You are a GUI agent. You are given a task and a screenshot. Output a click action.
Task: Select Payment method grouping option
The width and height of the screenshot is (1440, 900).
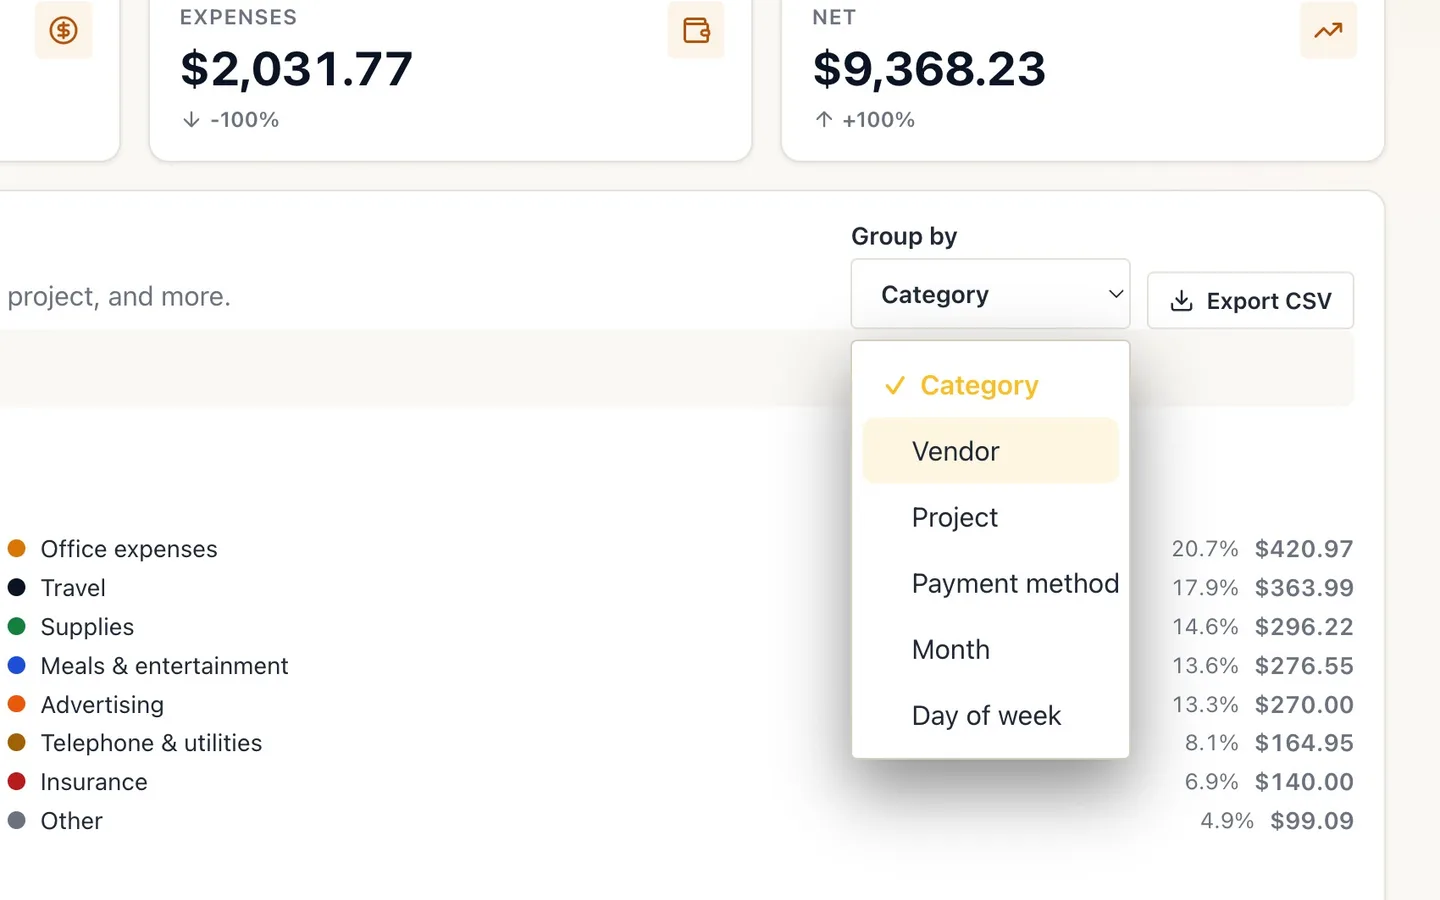[x=990, y=583]
